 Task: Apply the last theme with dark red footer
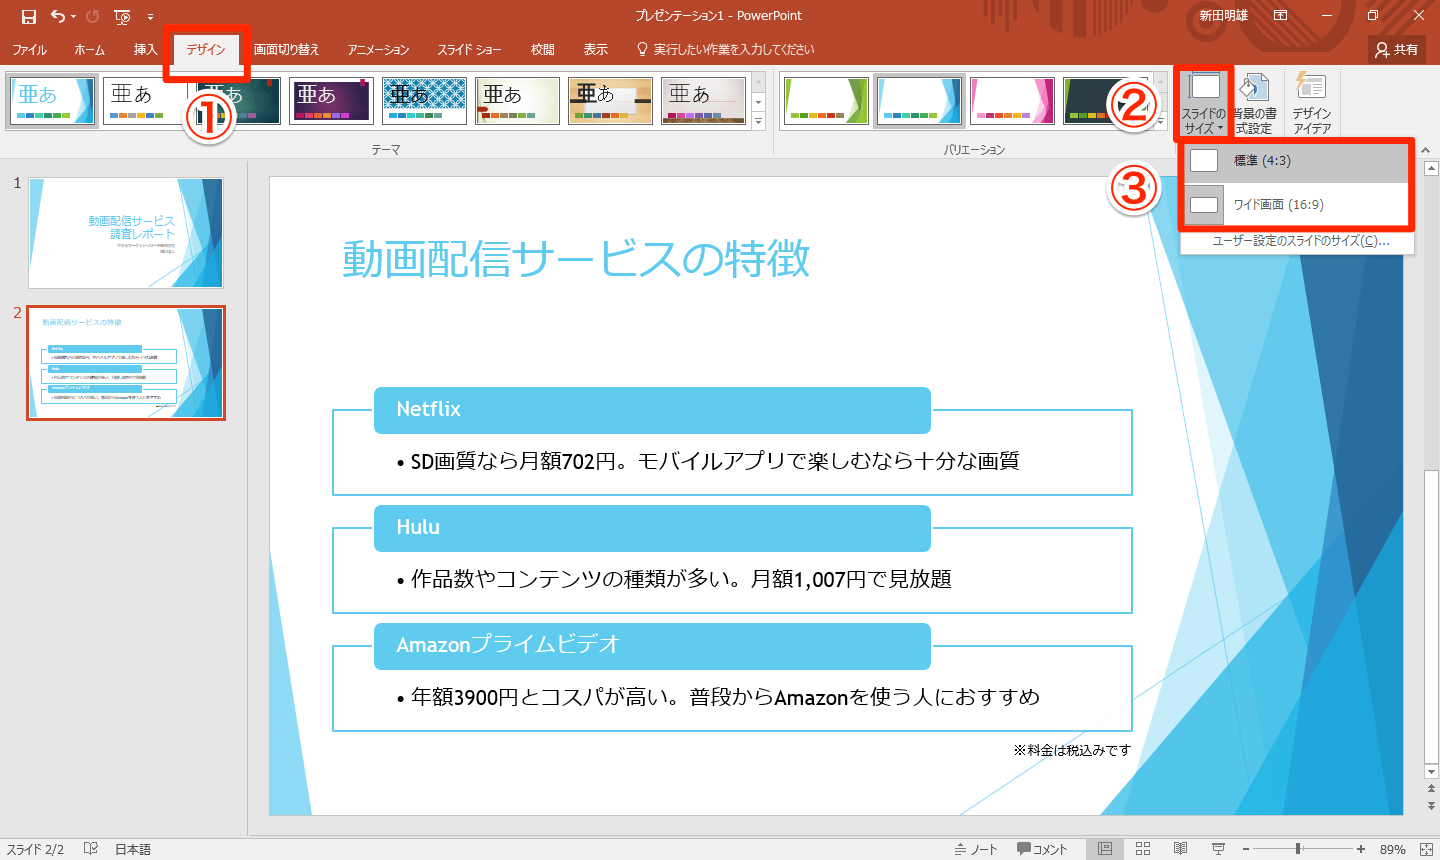[703, 101]
